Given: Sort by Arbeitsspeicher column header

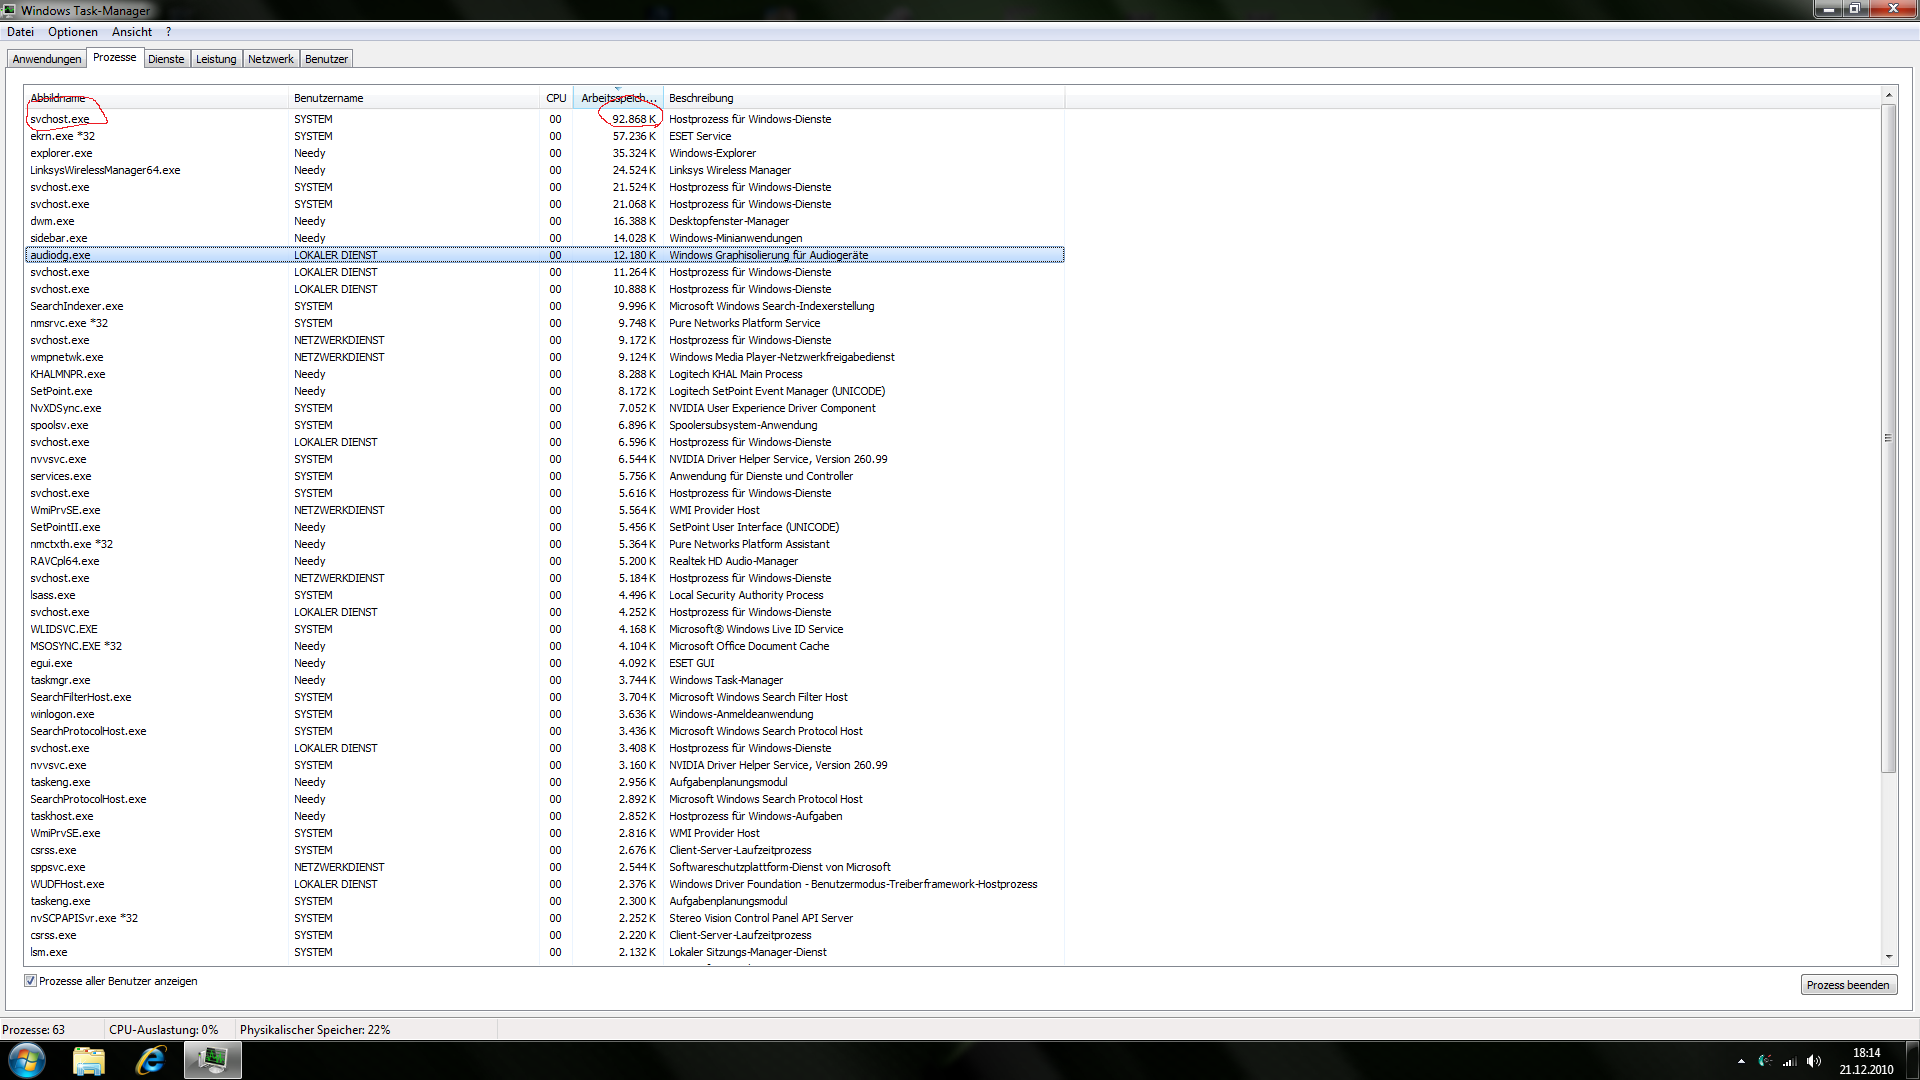Looking at the screenshot, I should pos(618,98).
